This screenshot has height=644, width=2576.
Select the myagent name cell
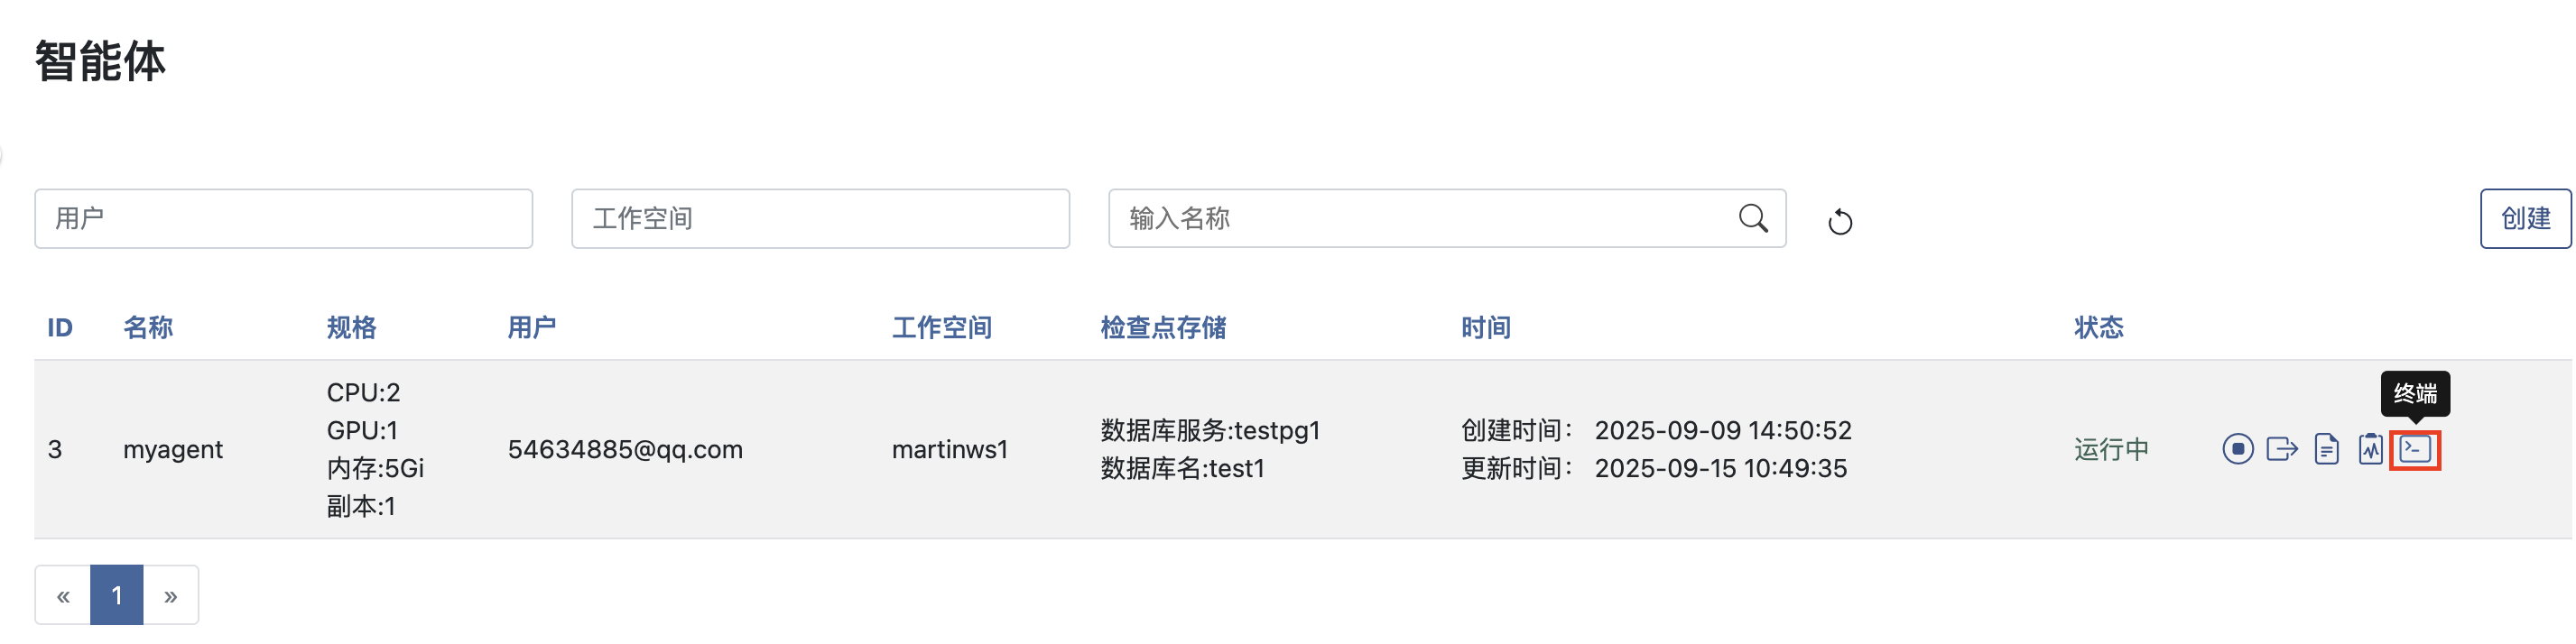(173, 449)
